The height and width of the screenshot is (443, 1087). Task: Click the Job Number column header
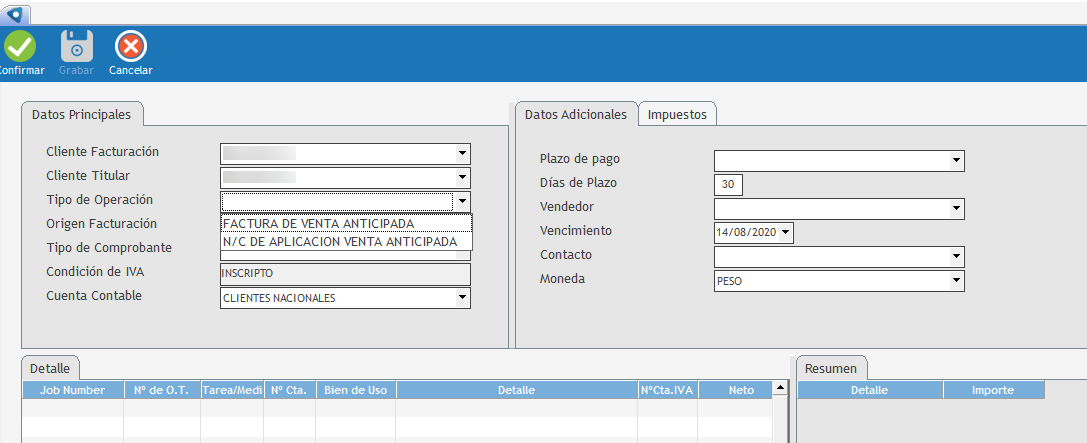pos(72,391)
